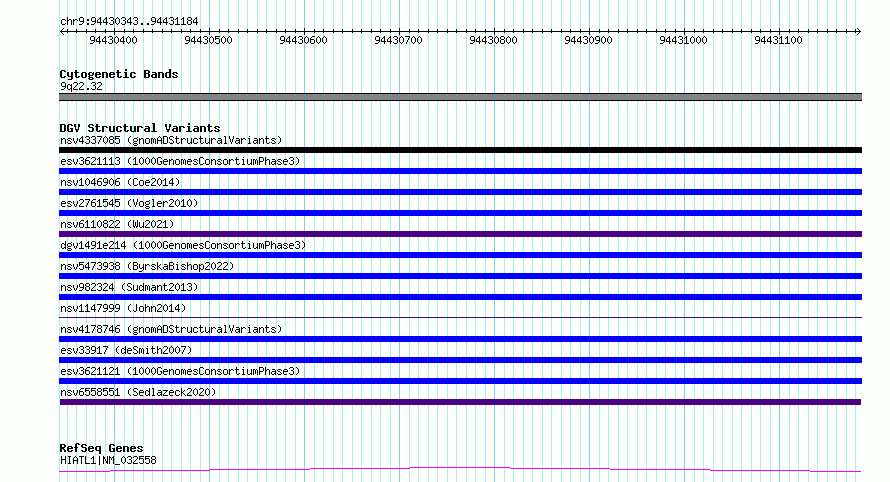This screenshot has height=482, width=890.
Task: Open dgv1491e214 variant label
Action: tap(183, 245)
